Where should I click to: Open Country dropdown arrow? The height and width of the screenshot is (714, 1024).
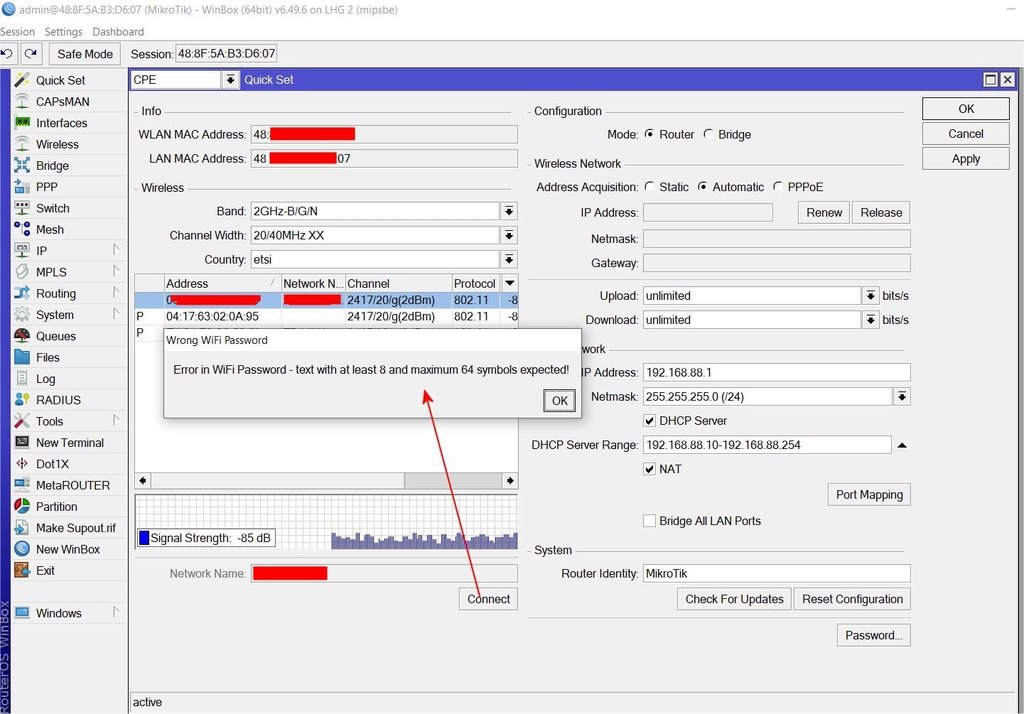click(509, 259)
